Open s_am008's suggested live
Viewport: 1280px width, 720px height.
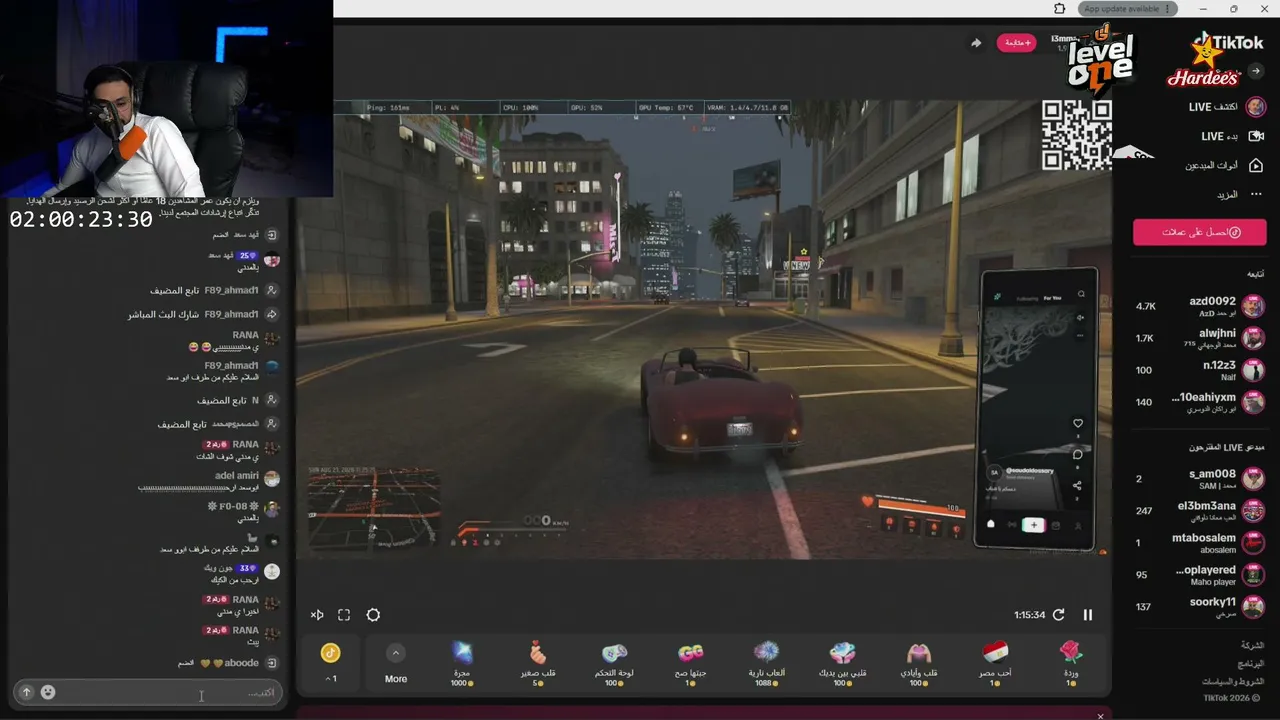(1200, 479)
